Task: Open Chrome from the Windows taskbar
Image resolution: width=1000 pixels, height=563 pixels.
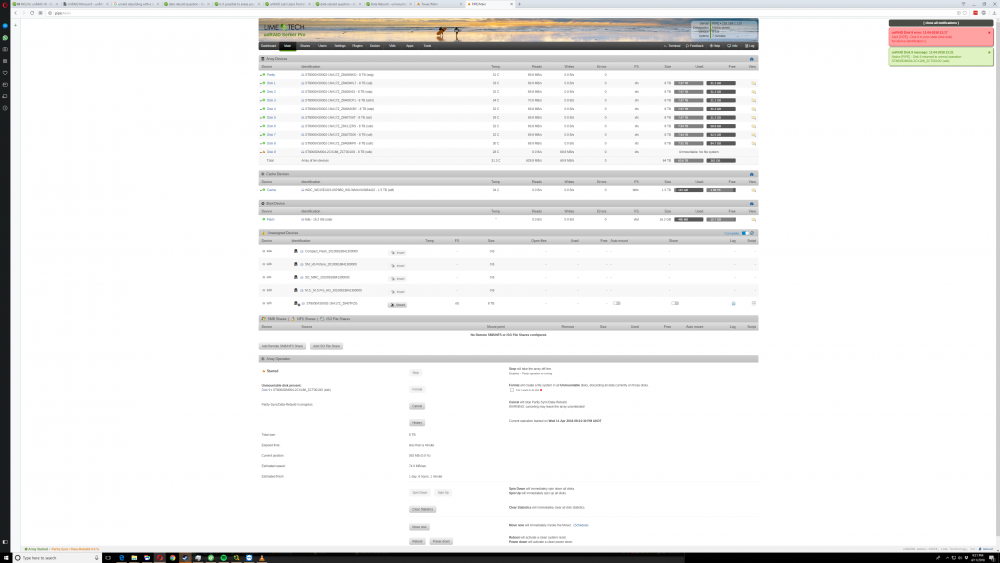Action: (x=172, y=558)
